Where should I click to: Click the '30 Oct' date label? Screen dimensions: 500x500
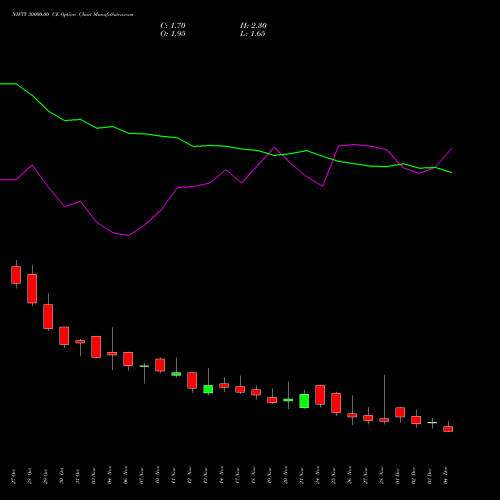tap(62, 476)
